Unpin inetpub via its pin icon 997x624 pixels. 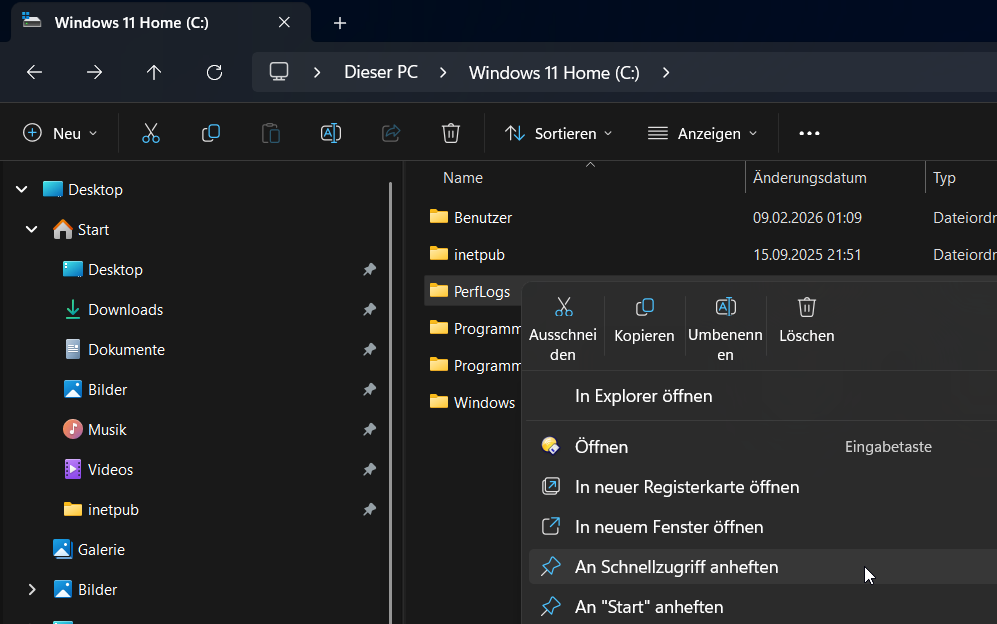point(369,510)
